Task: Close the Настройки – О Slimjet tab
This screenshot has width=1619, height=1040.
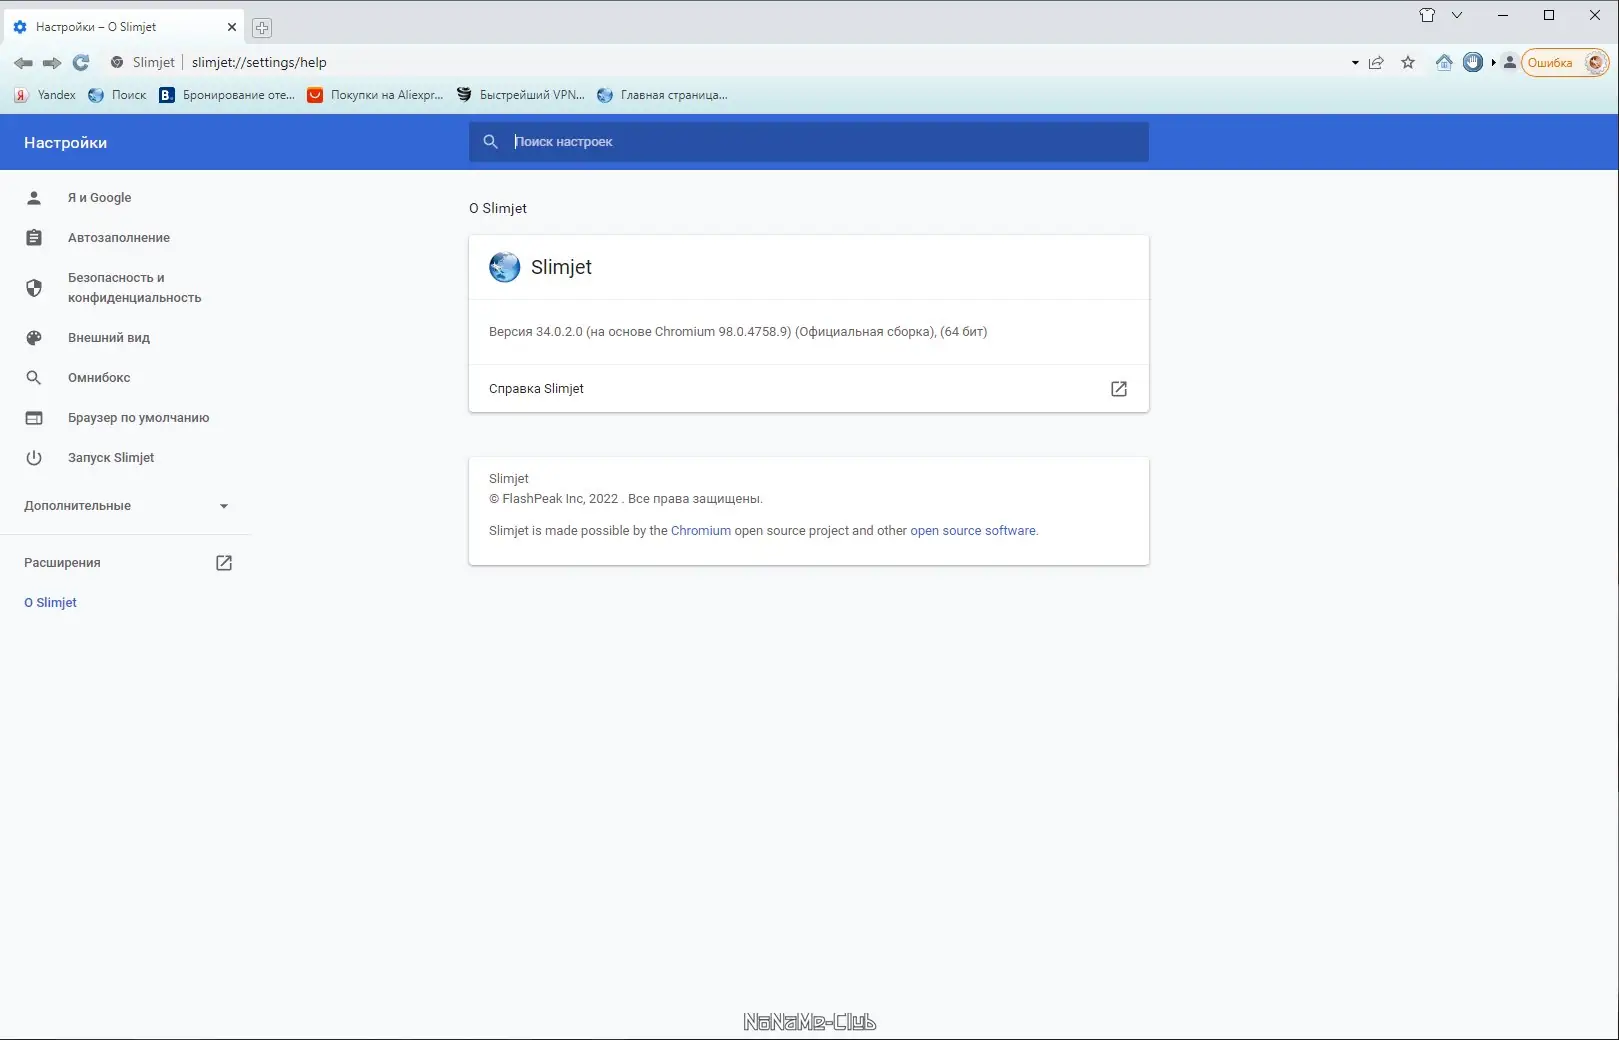Action: (x=232, y=27)
